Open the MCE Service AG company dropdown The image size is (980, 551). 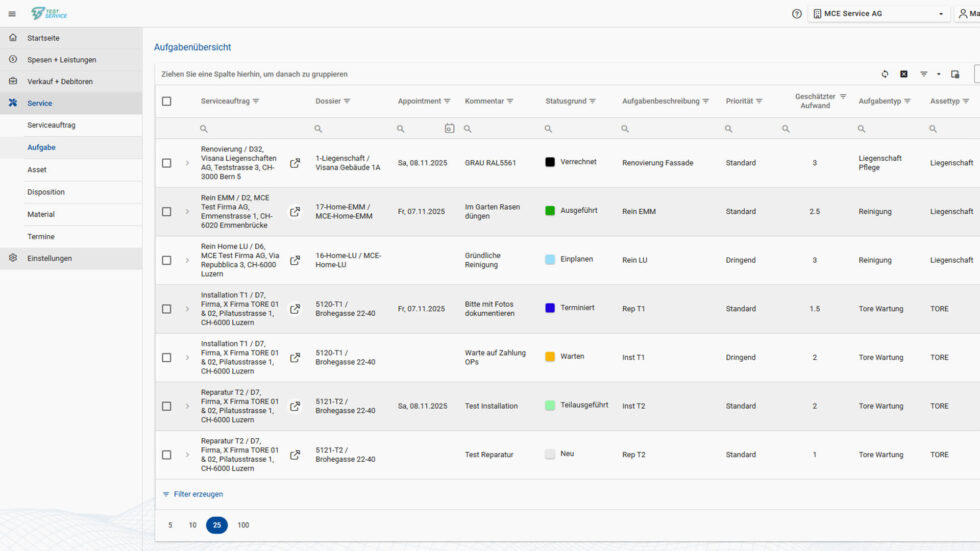879,14
